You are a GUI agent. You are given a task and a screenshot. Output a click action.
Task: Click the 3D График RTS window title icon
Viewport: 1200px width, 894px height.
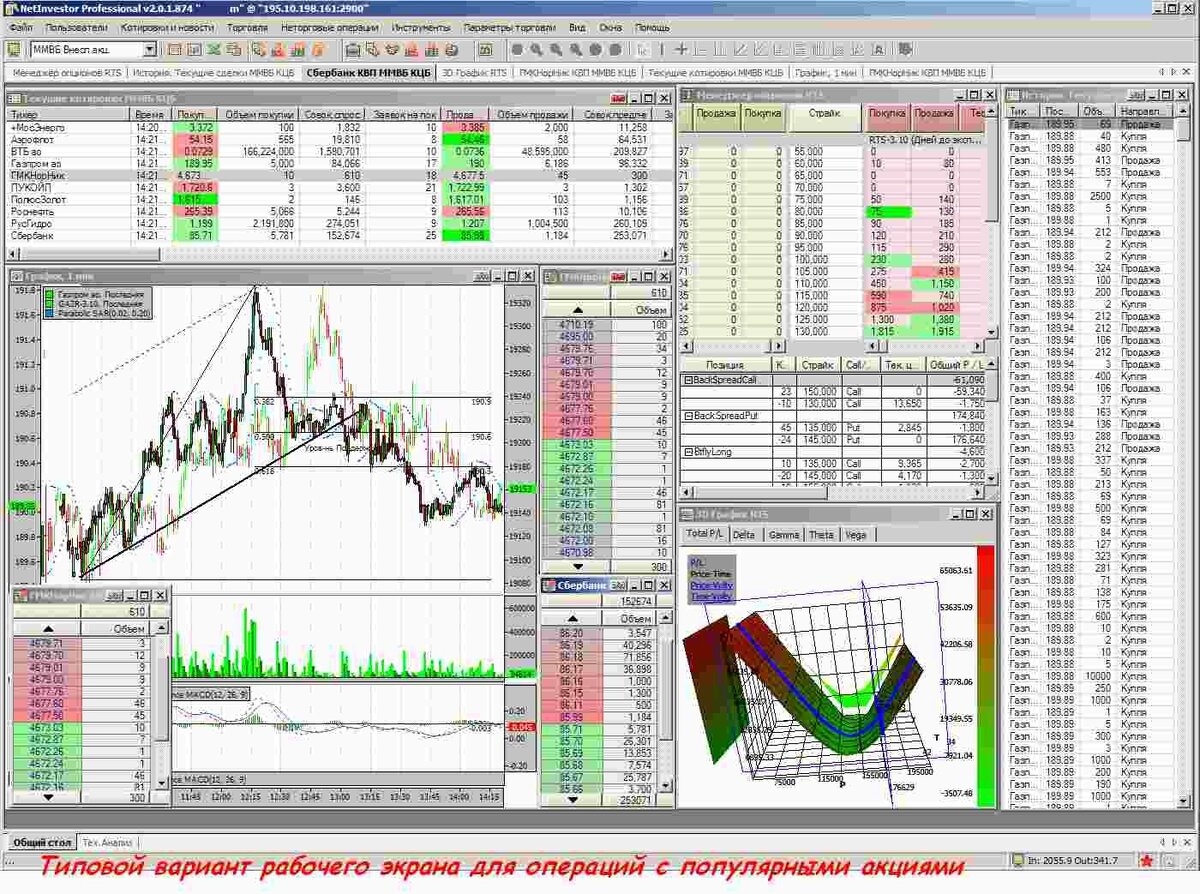coord(689,514)
